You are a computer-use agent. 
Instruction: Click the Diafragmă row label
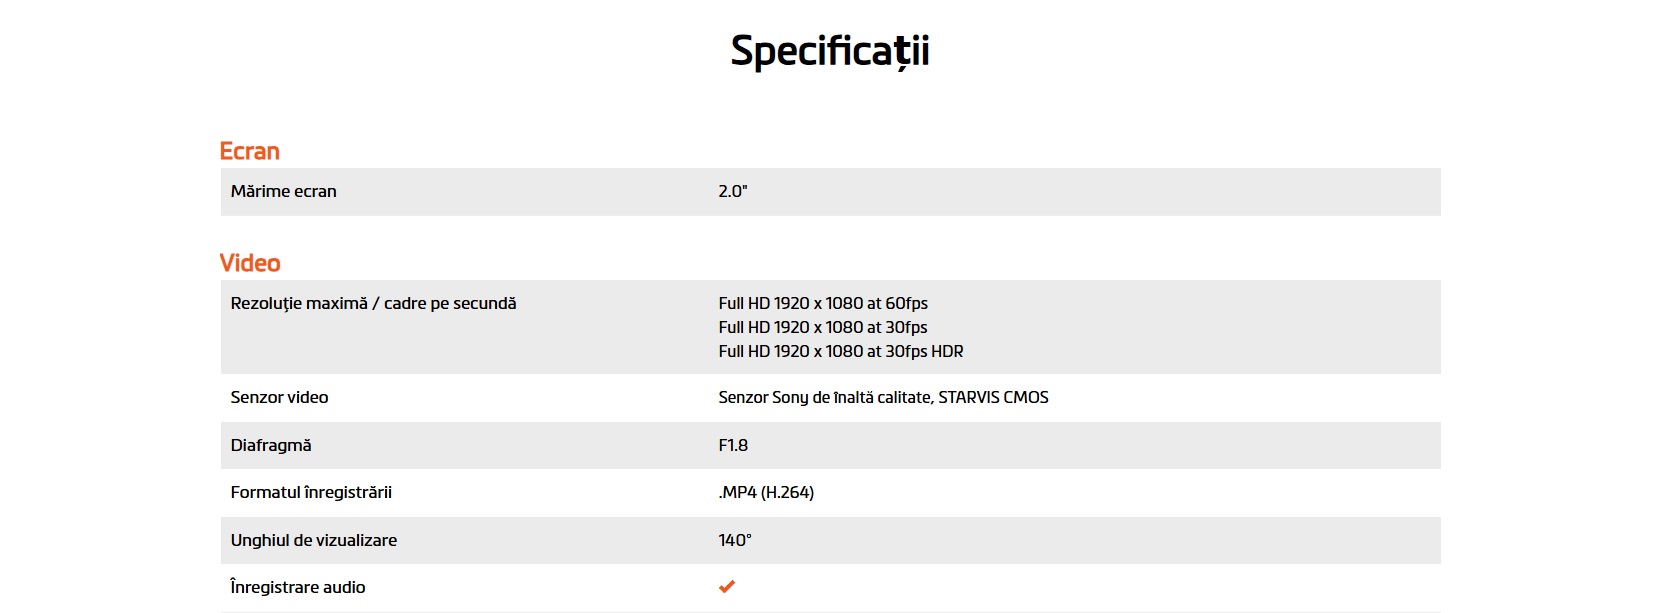(x=271, y=445)
